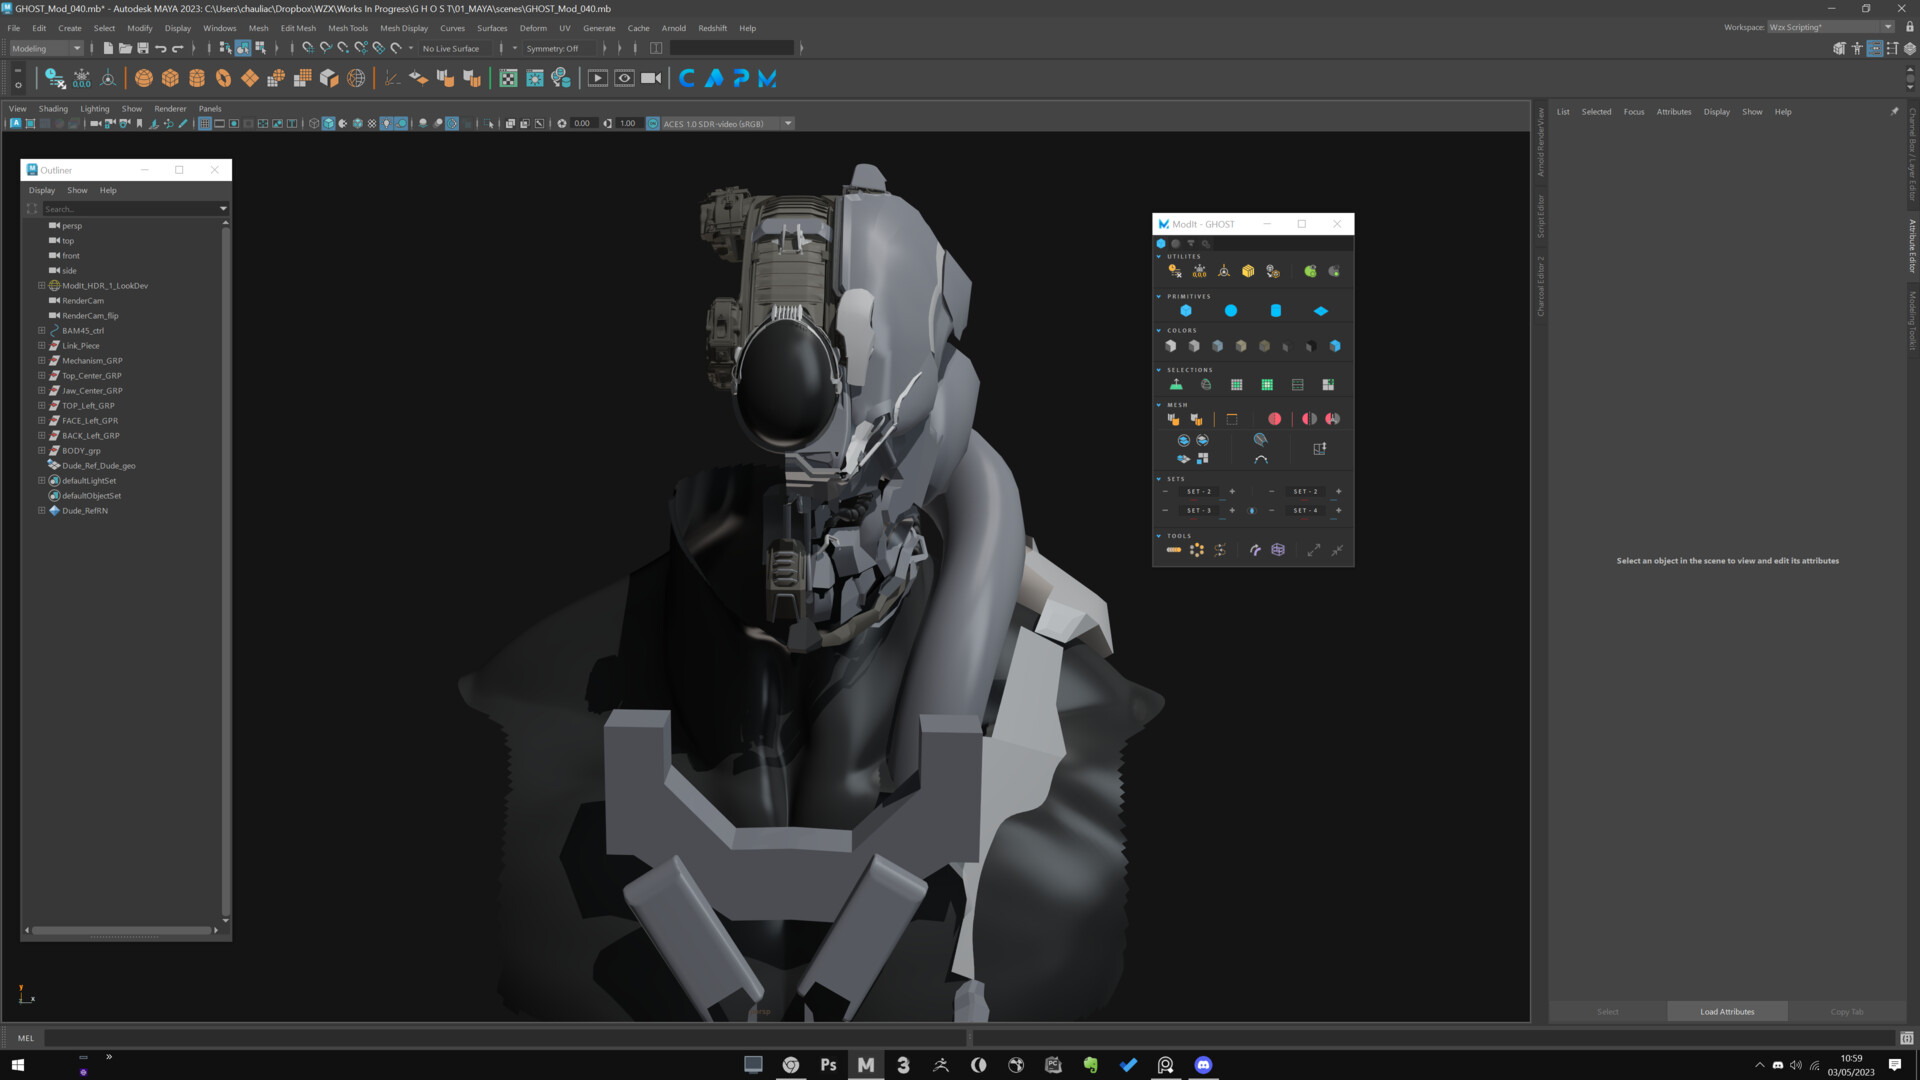
Task: Pick the blue color swatch in ModIt Colors
Action: (x=1336, y=344)
